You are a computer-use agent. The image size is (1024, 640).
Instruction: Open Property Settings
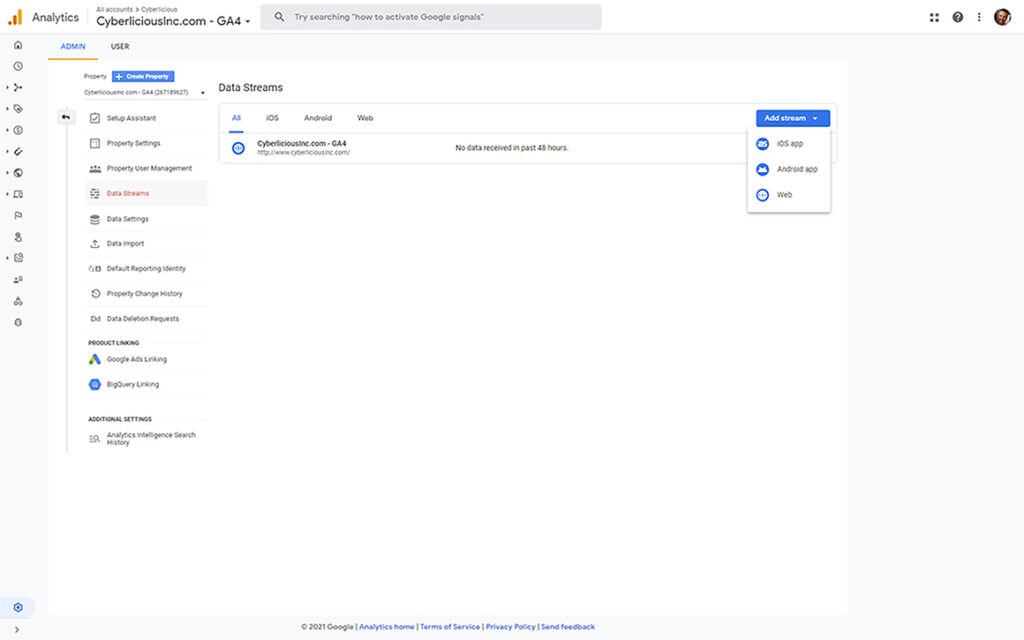pyautogui.click(x=147, y=143)
